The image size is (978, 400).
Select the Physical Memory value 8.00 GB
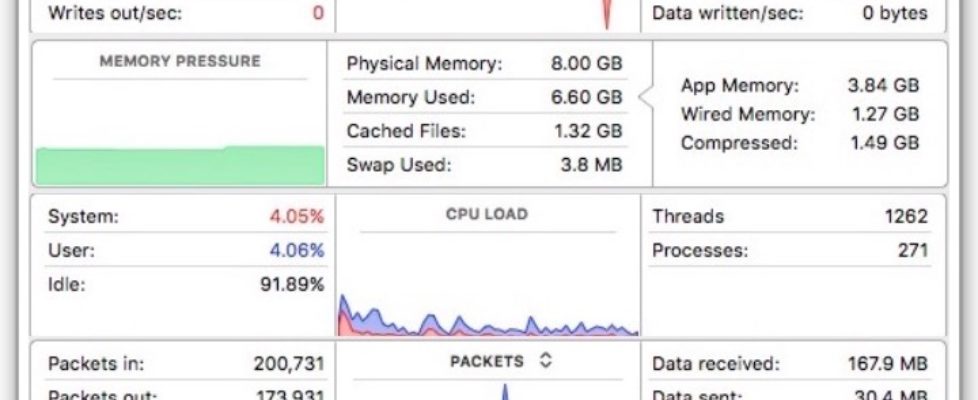pyautogui.click(x=586, y=64)
